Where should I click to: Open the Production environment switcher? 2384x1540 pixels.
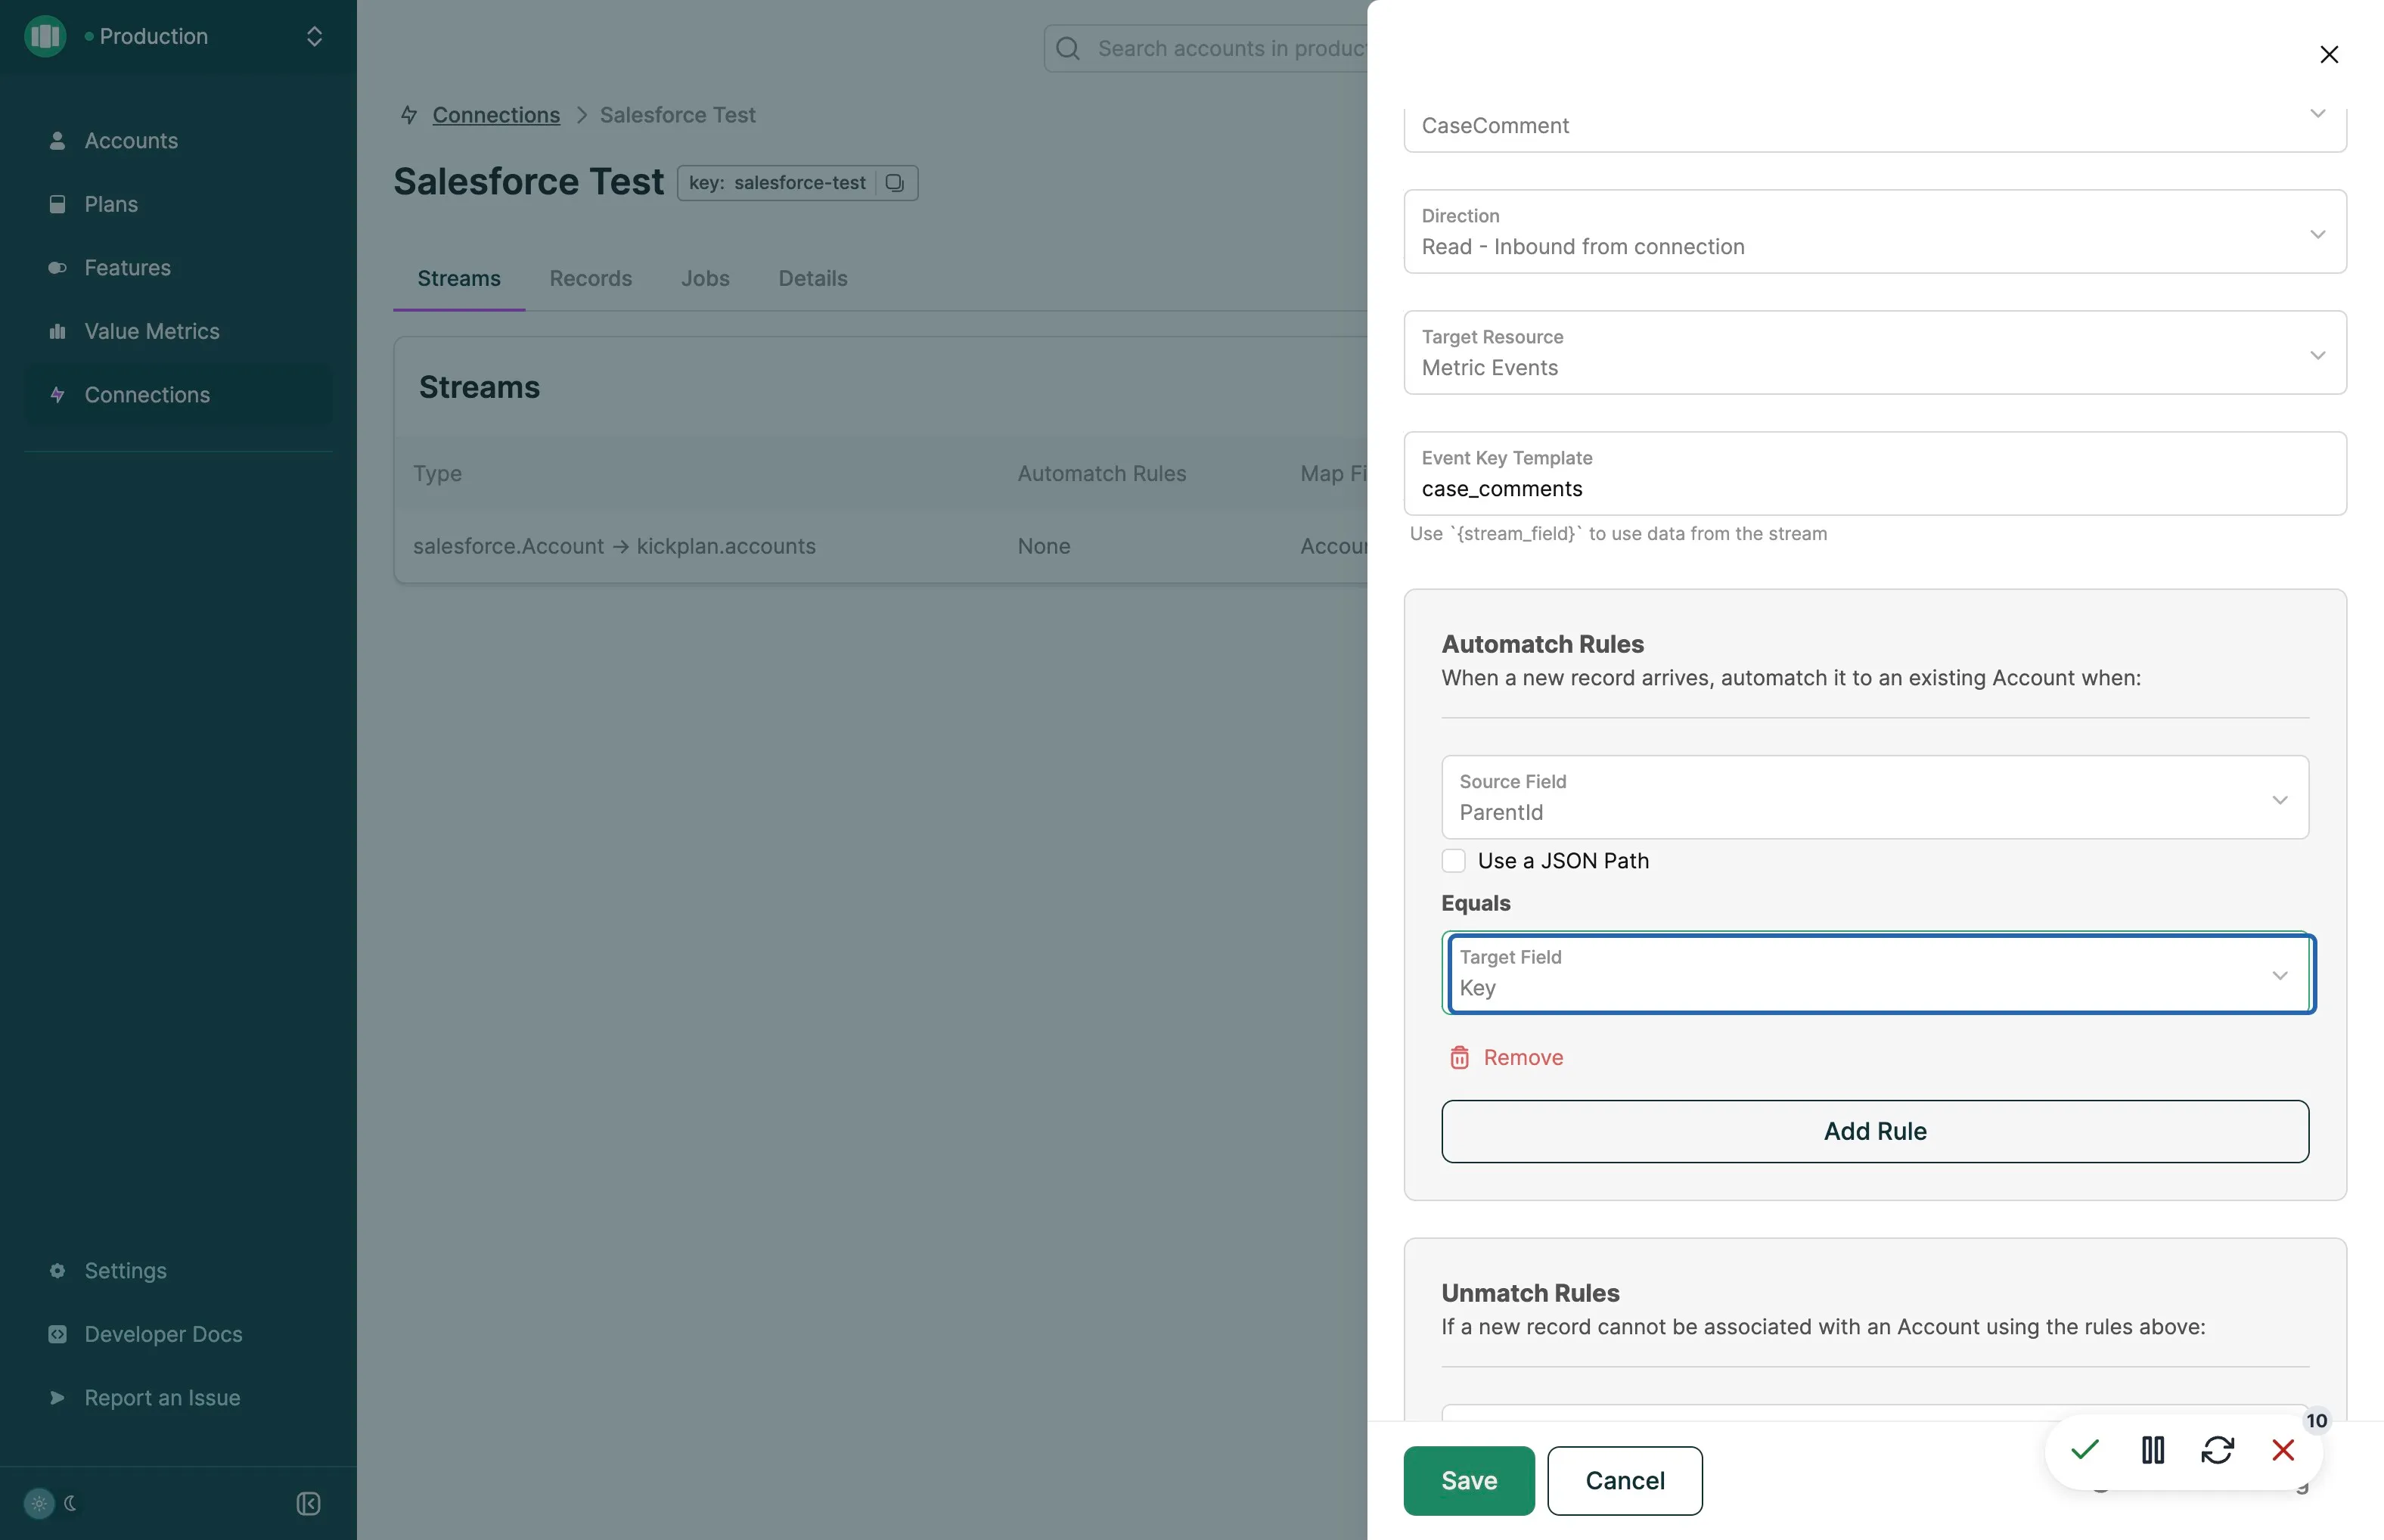(x=179, y=36)
